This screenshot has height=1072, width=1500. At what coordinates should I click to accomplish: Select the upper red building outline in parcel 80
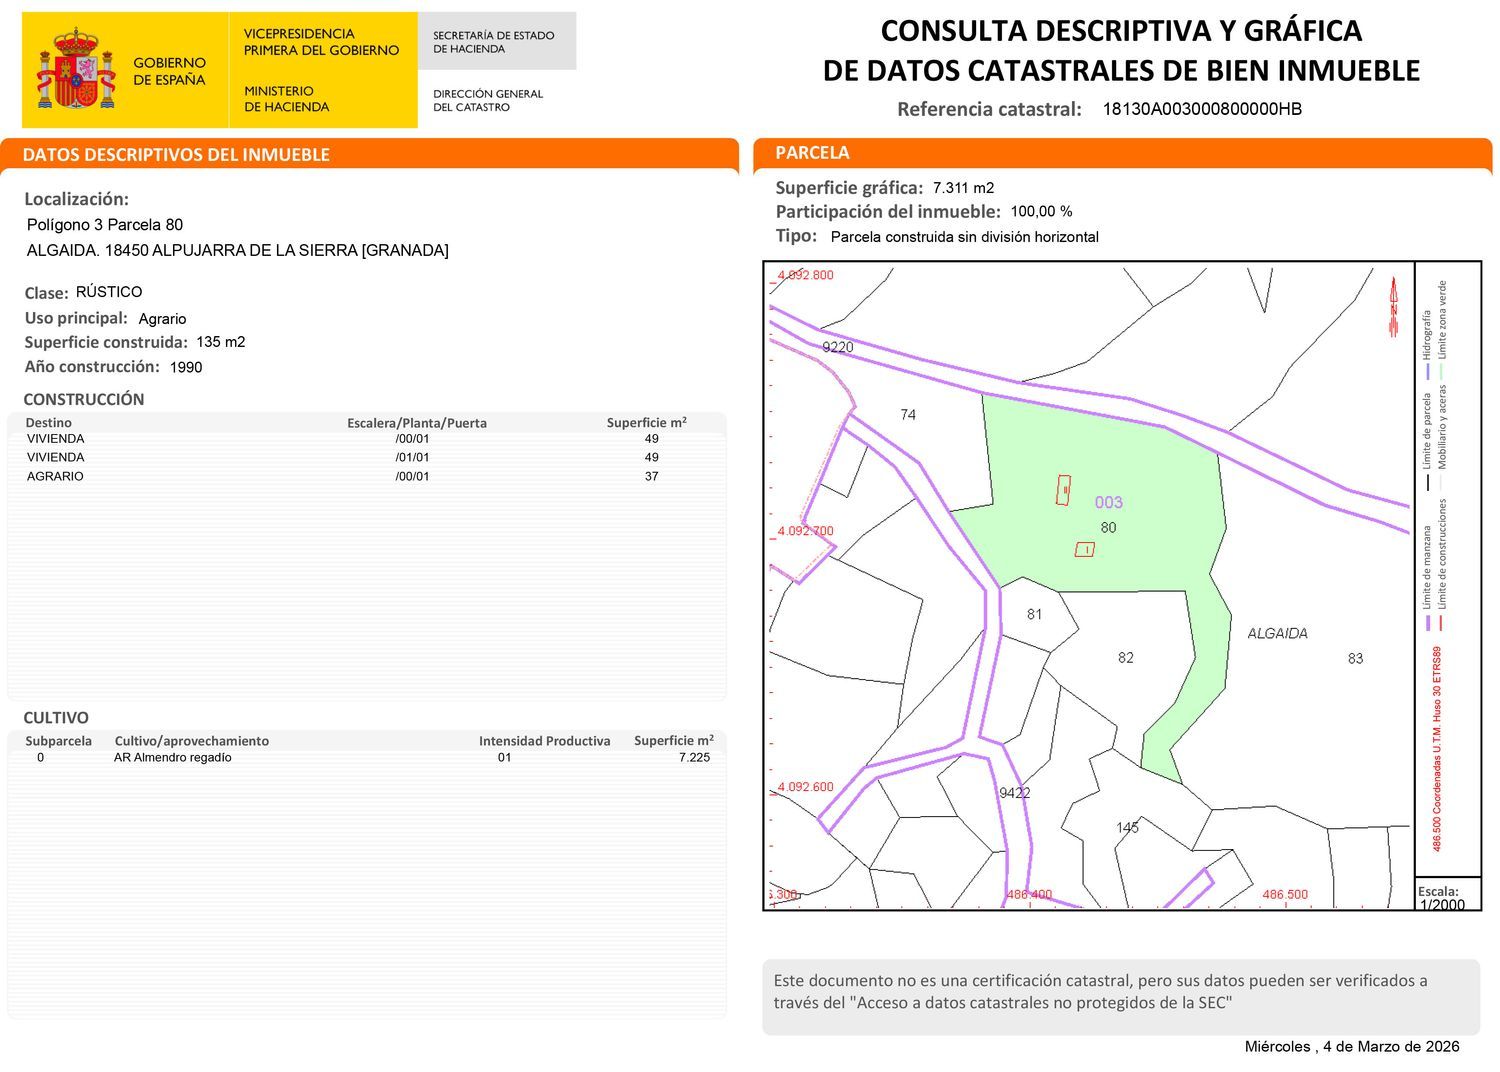(x=1064, y=490)
